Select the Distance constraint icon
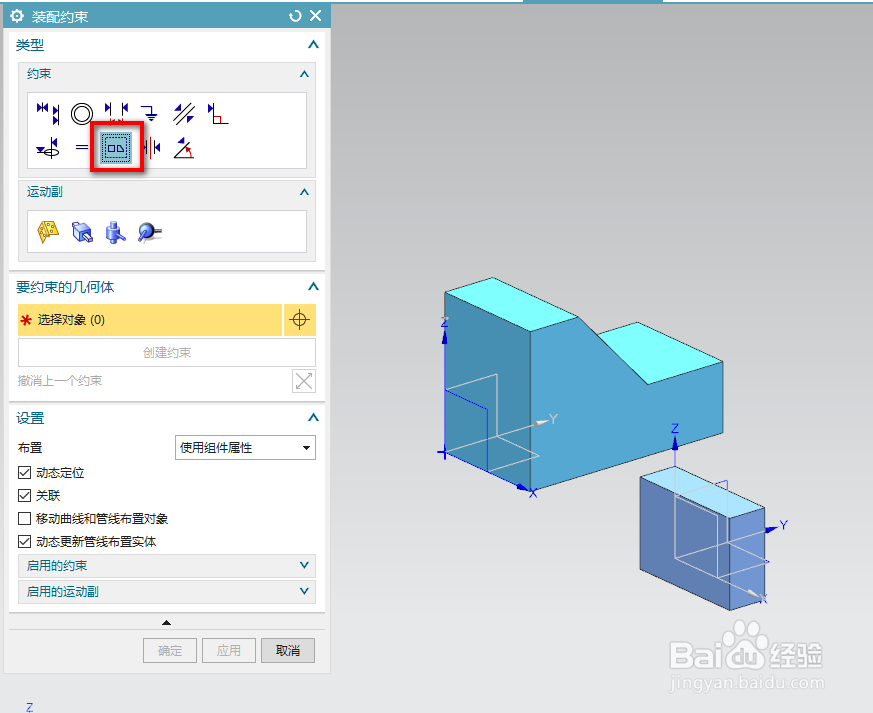Viewport: 873px width, 713px height. coord(116,113)
